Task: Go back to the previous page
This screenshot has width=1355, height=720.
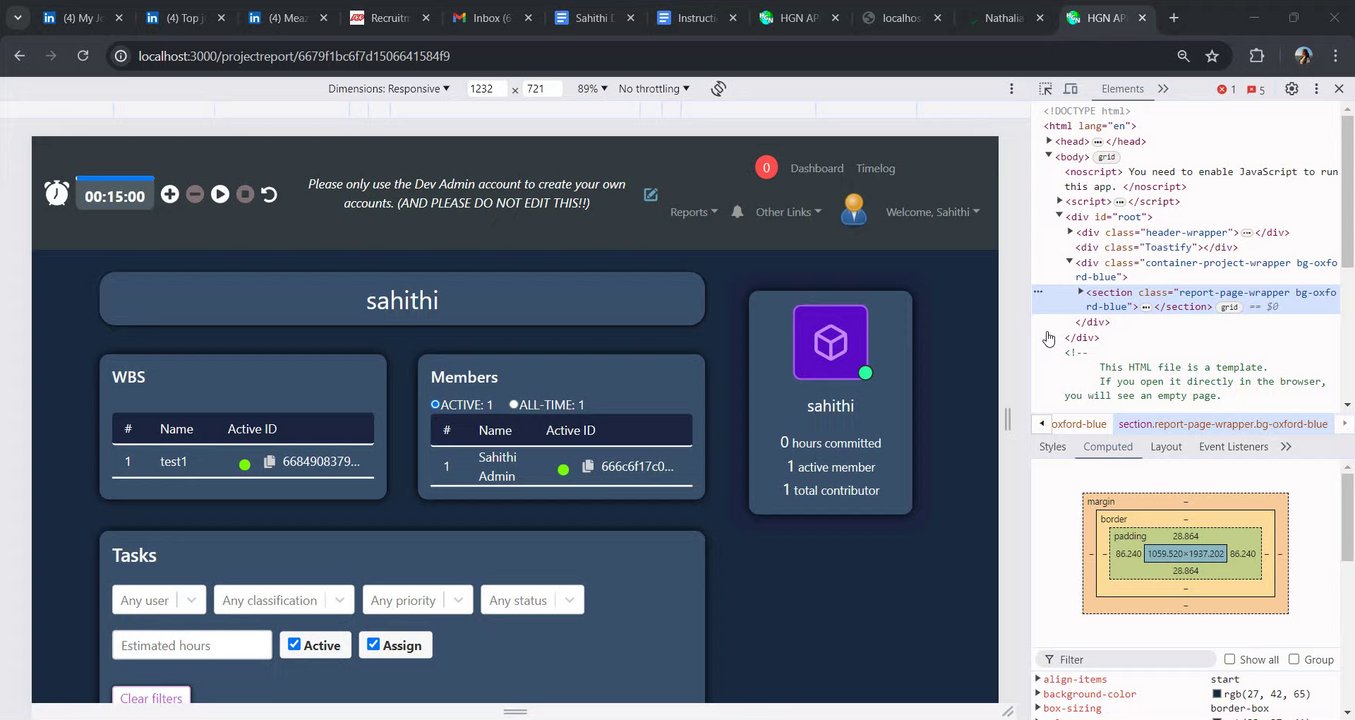Action: [x=19, y=56]
